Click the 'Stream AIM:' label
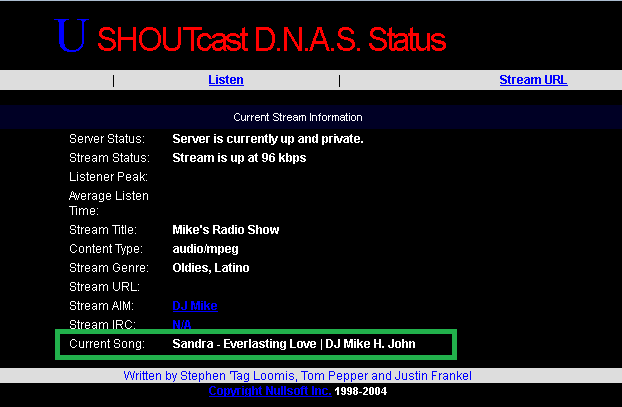 coord(101,306)
